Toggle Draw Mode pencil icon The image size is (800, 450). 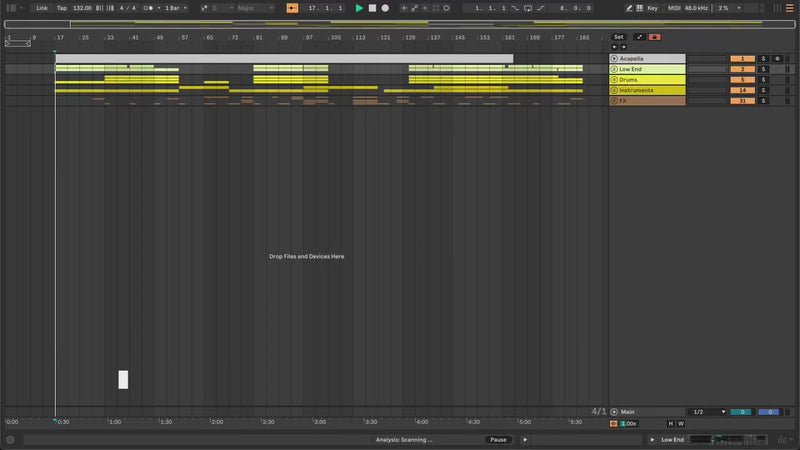[x=629, y=8]
